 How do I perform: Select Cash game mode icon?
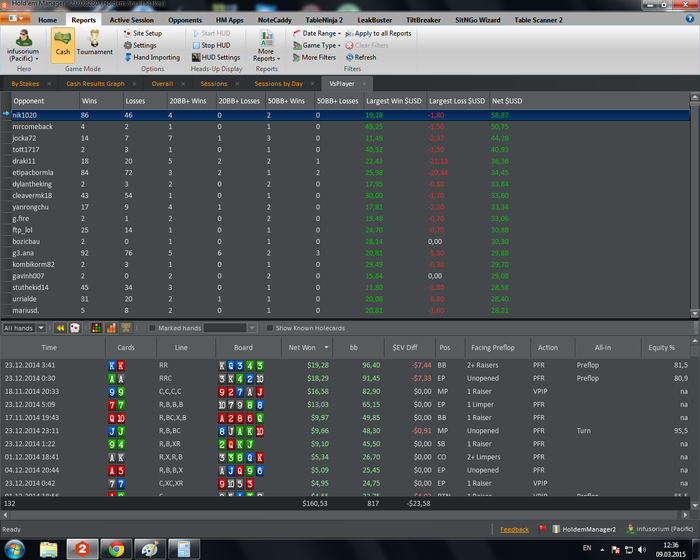point(62,44)
